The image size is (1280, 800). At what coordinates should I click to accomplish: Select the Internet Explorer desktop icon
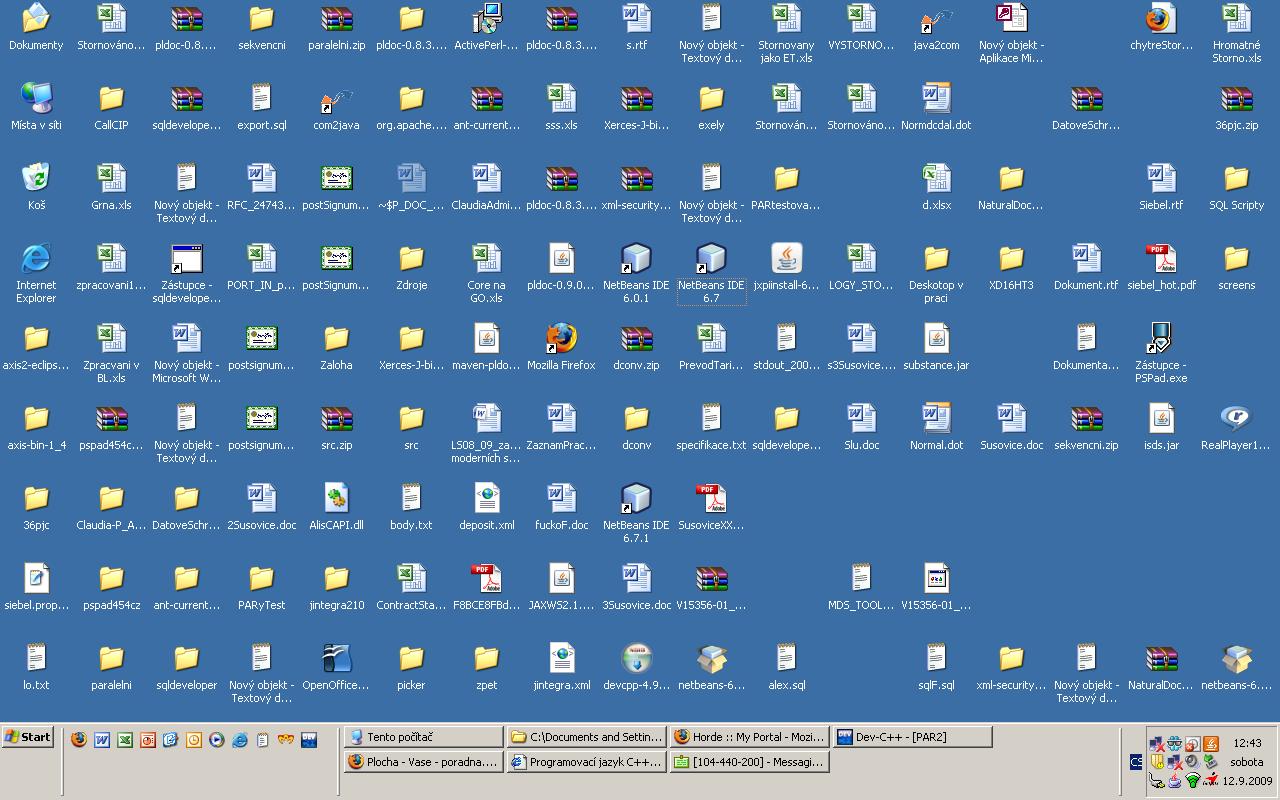(x=36, y=260)
